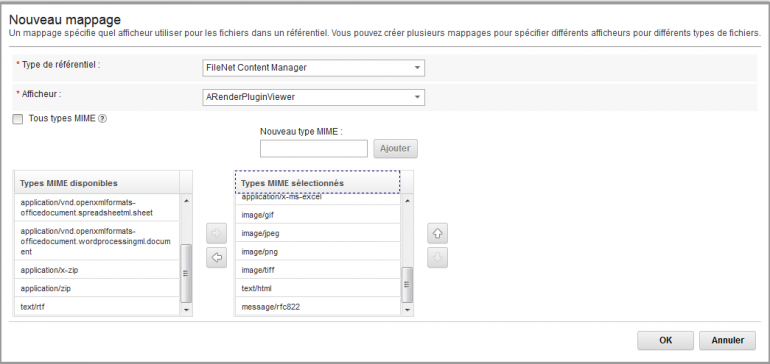Click the up arrow of available MIME types scrollbar
The image size is (770, 364).
tap(186, 200)
